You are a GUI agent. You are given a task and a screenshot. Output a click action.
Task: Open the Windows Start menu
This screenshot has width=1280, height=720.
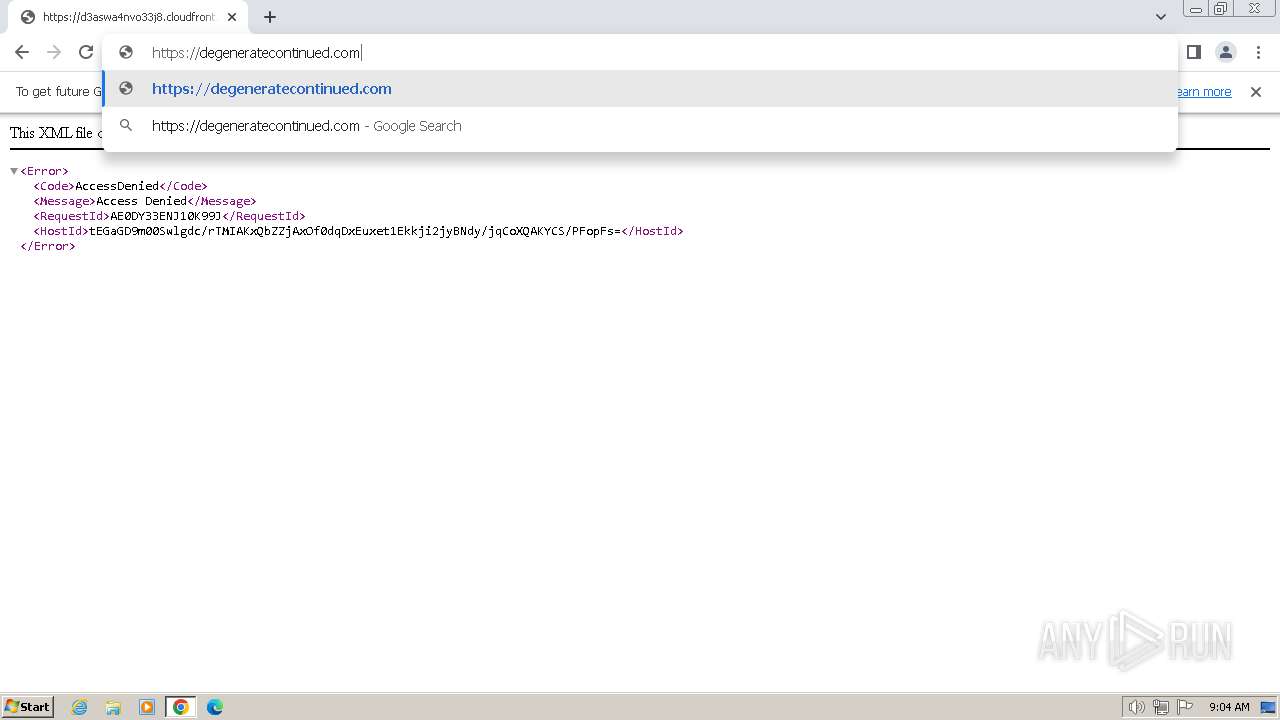[x=28, y=707]
